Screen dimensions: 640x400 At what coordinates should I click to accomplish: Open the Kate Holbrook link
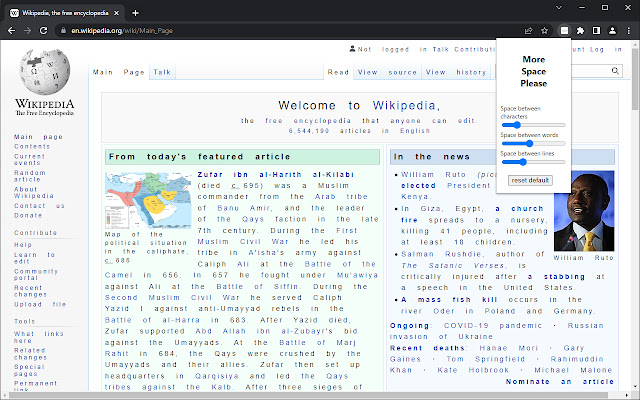473,370
